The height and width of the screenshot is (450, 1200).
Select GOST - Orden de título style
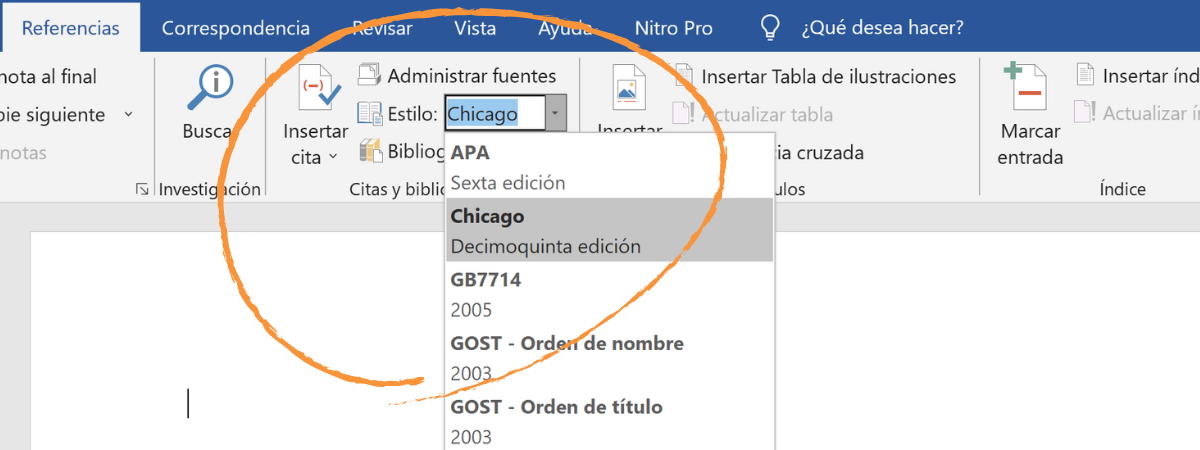[x=609, y=421]
